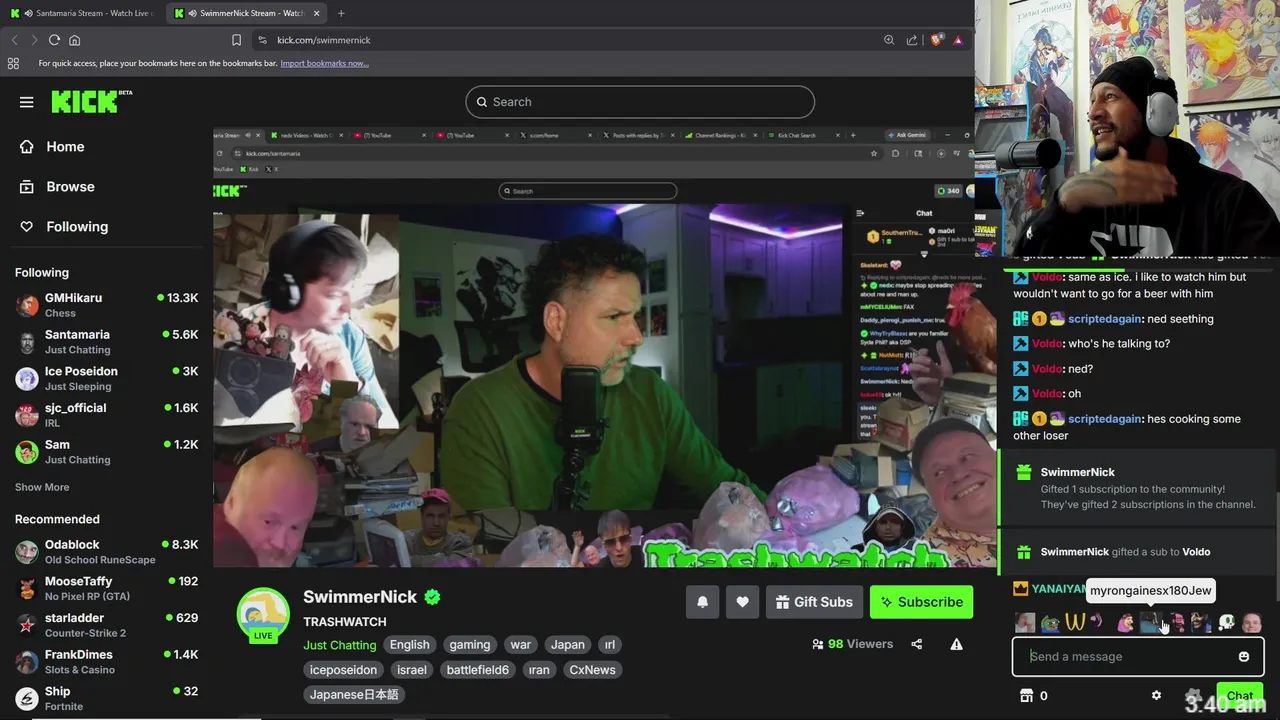Open Ship recommended channel
Screen dimensions: 1280x720
[x=106, y=698]
